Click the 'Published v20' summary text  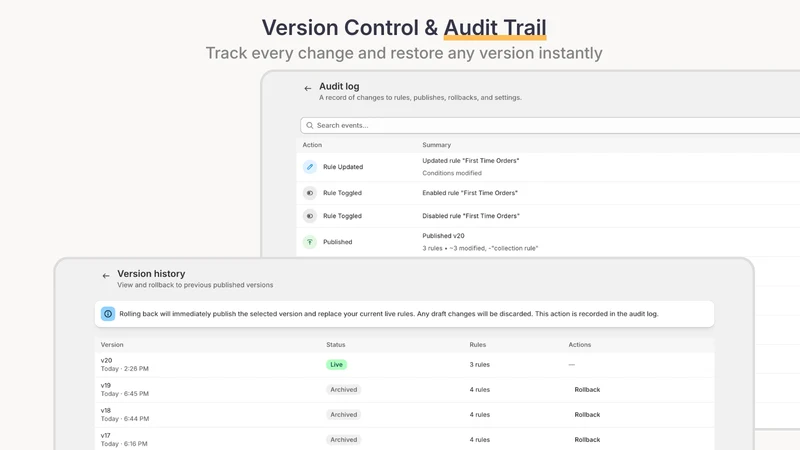(x=443, y=236)
